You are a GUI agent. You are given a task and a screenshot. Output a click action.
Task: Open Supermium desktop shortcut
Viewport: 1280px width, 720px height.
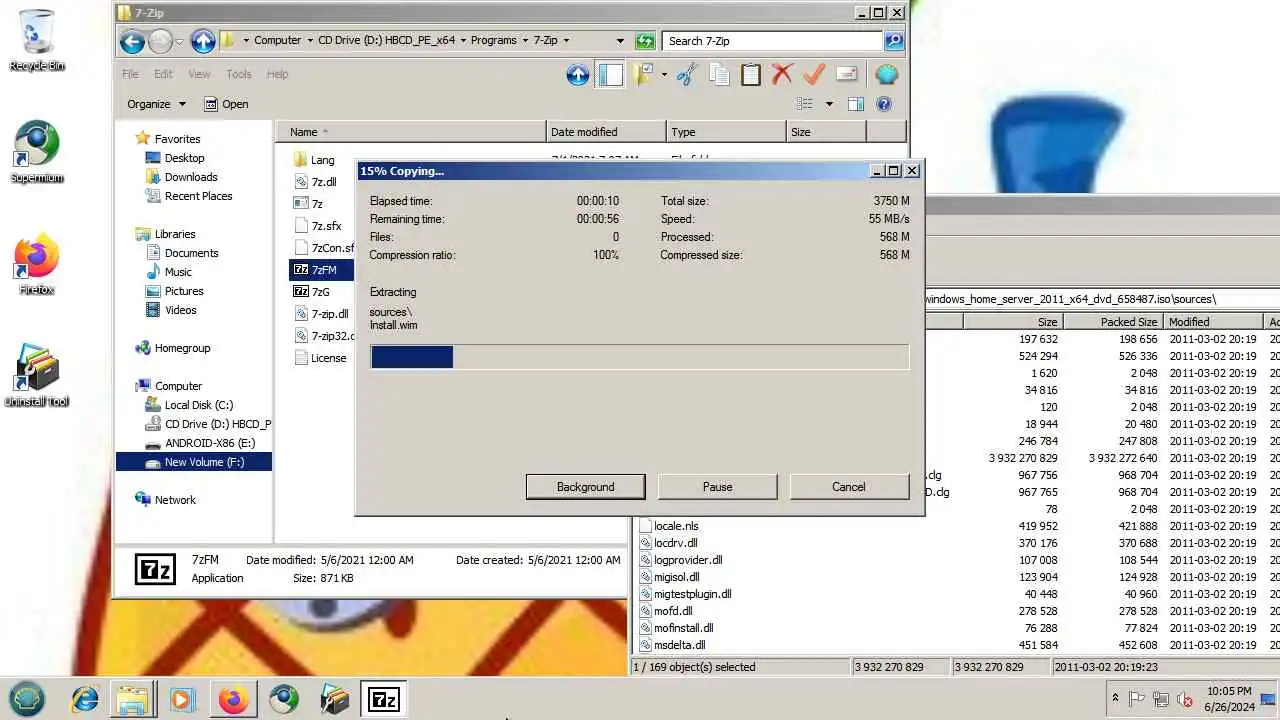(37, 153)
